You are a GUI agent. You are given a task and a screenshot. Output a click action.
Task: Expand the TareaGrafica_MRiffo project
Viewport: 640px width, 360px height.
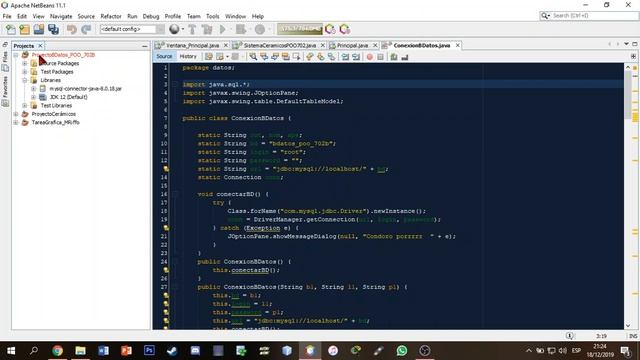coord(16,122)
